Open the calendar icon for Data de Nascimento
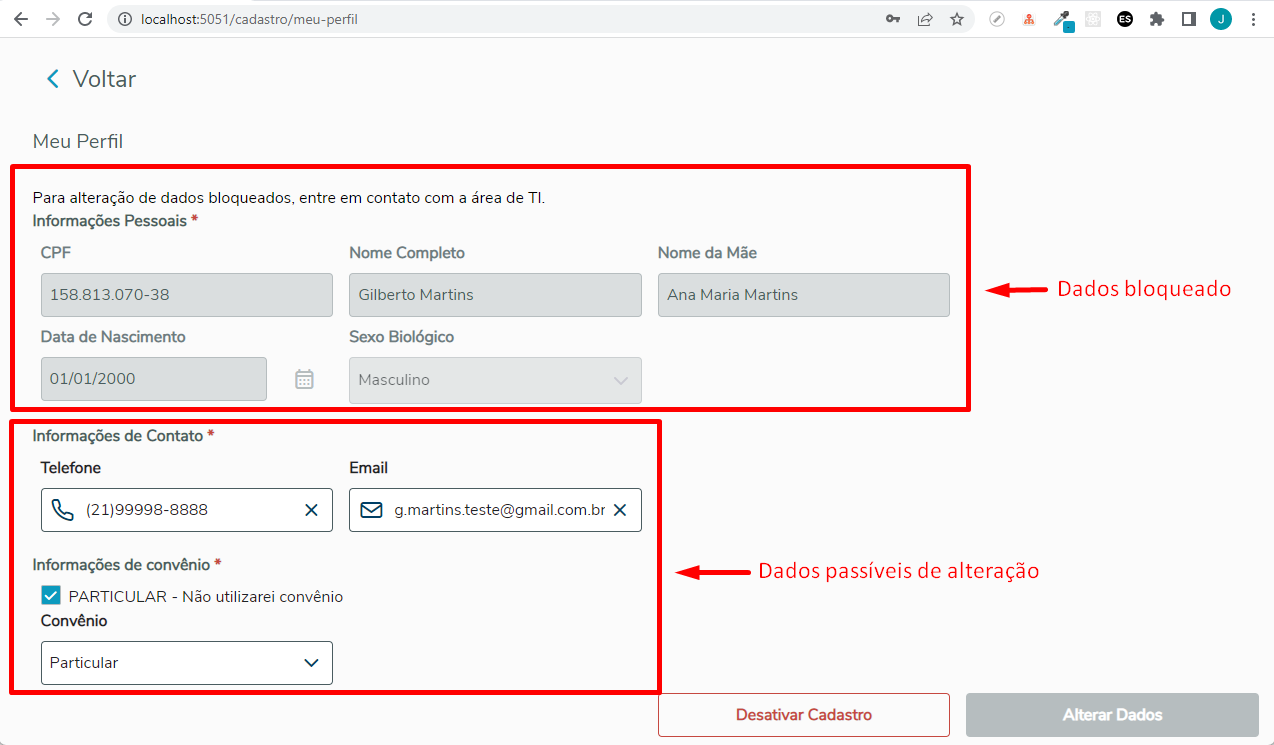This screenshot has width=1274, height=745. [304, 379]
